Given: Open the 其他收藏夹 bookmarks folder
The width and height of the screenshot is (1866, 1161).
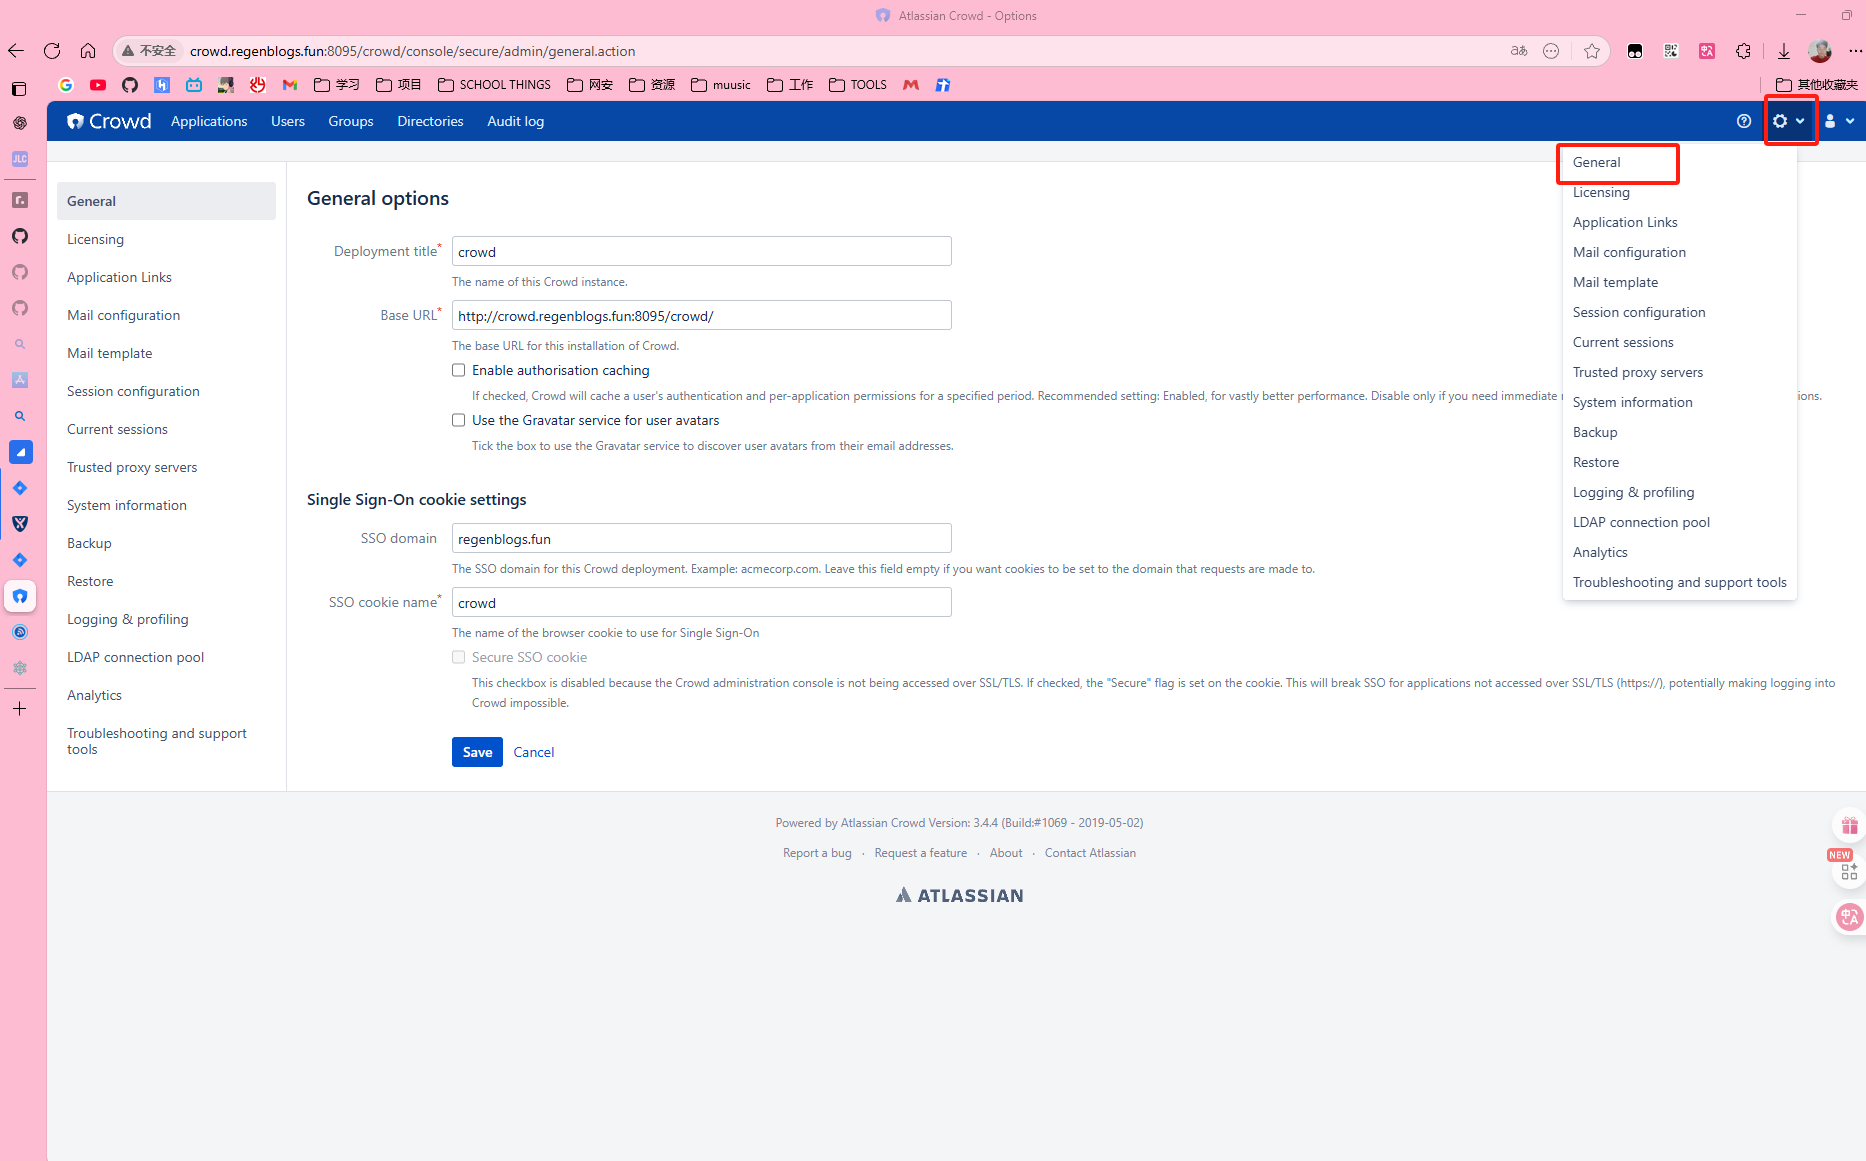Looking at the screenshot, I should (x=1817, y=85).
